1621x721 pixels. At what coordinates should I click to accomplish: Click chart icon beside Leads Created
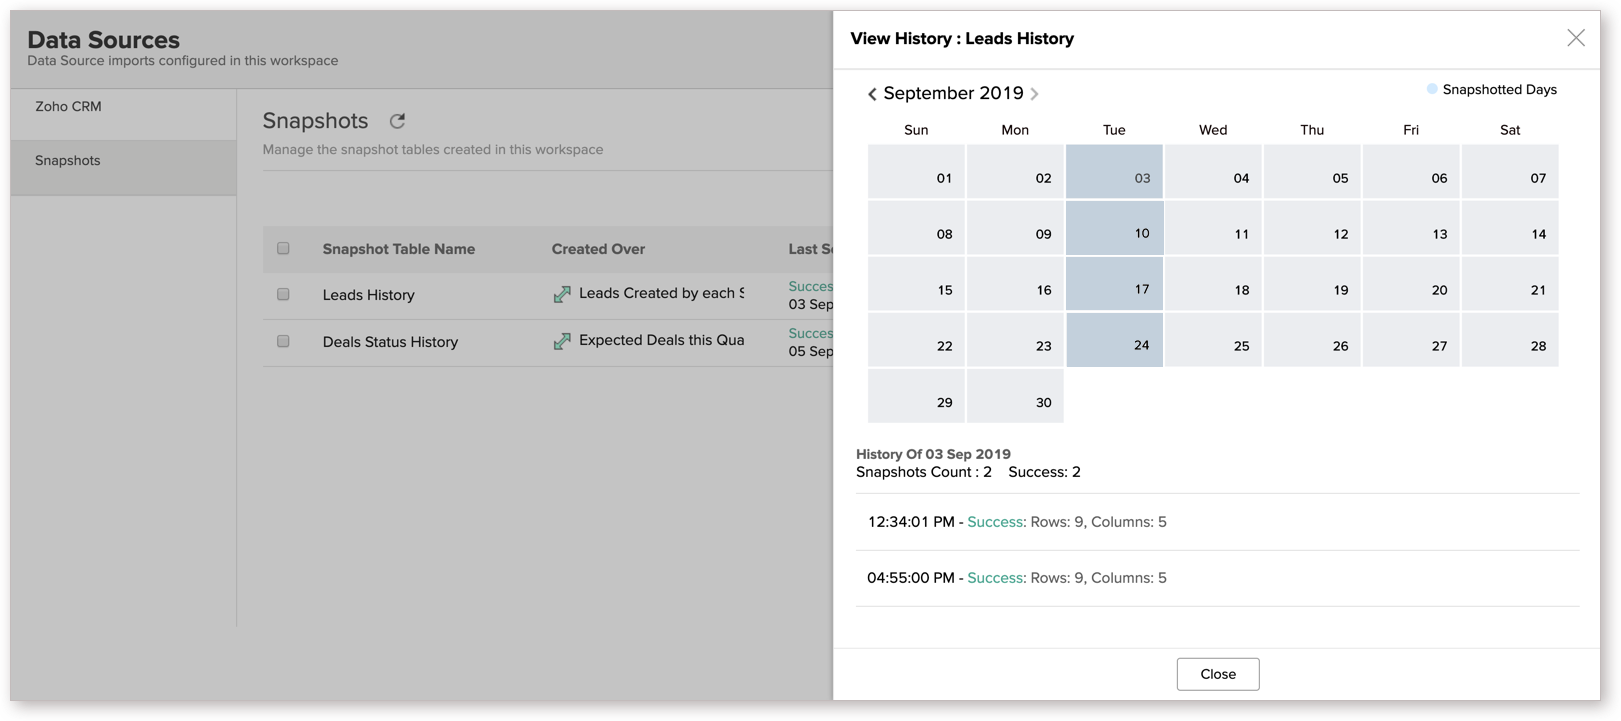562,294
